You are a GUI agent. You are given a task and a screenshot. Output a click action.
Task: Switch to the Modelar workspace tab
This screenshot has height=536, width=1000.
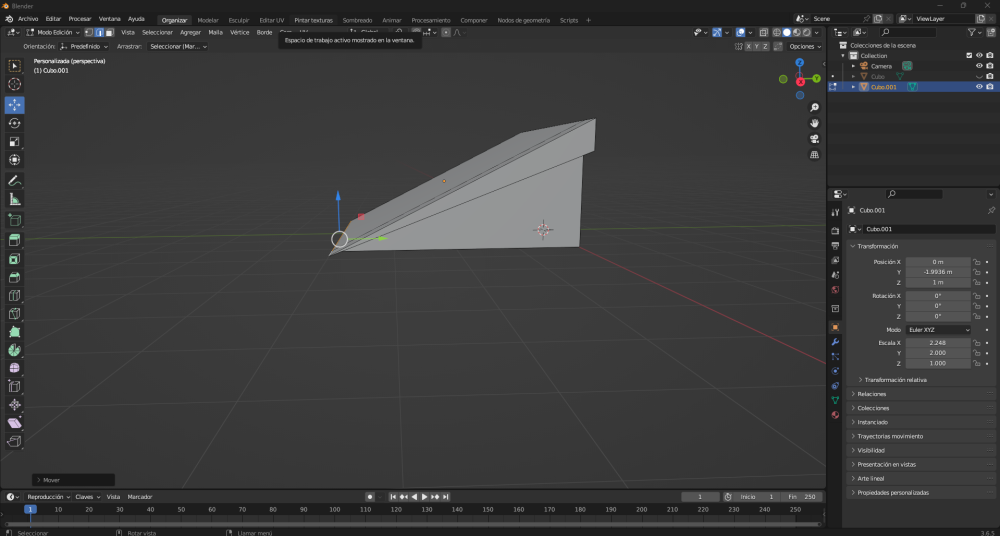point(208,20)
